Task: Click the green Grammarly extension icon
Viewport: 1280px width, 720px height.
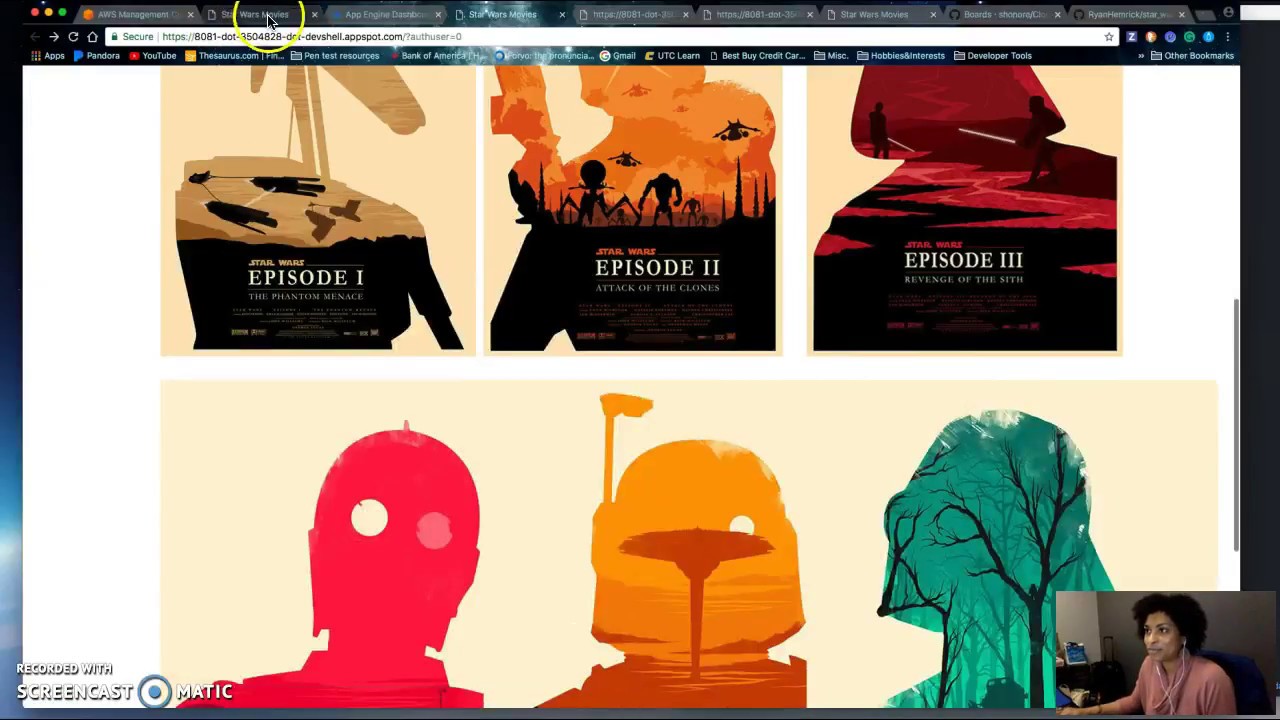Action: pyautogui.click(x=1189, y=37)
